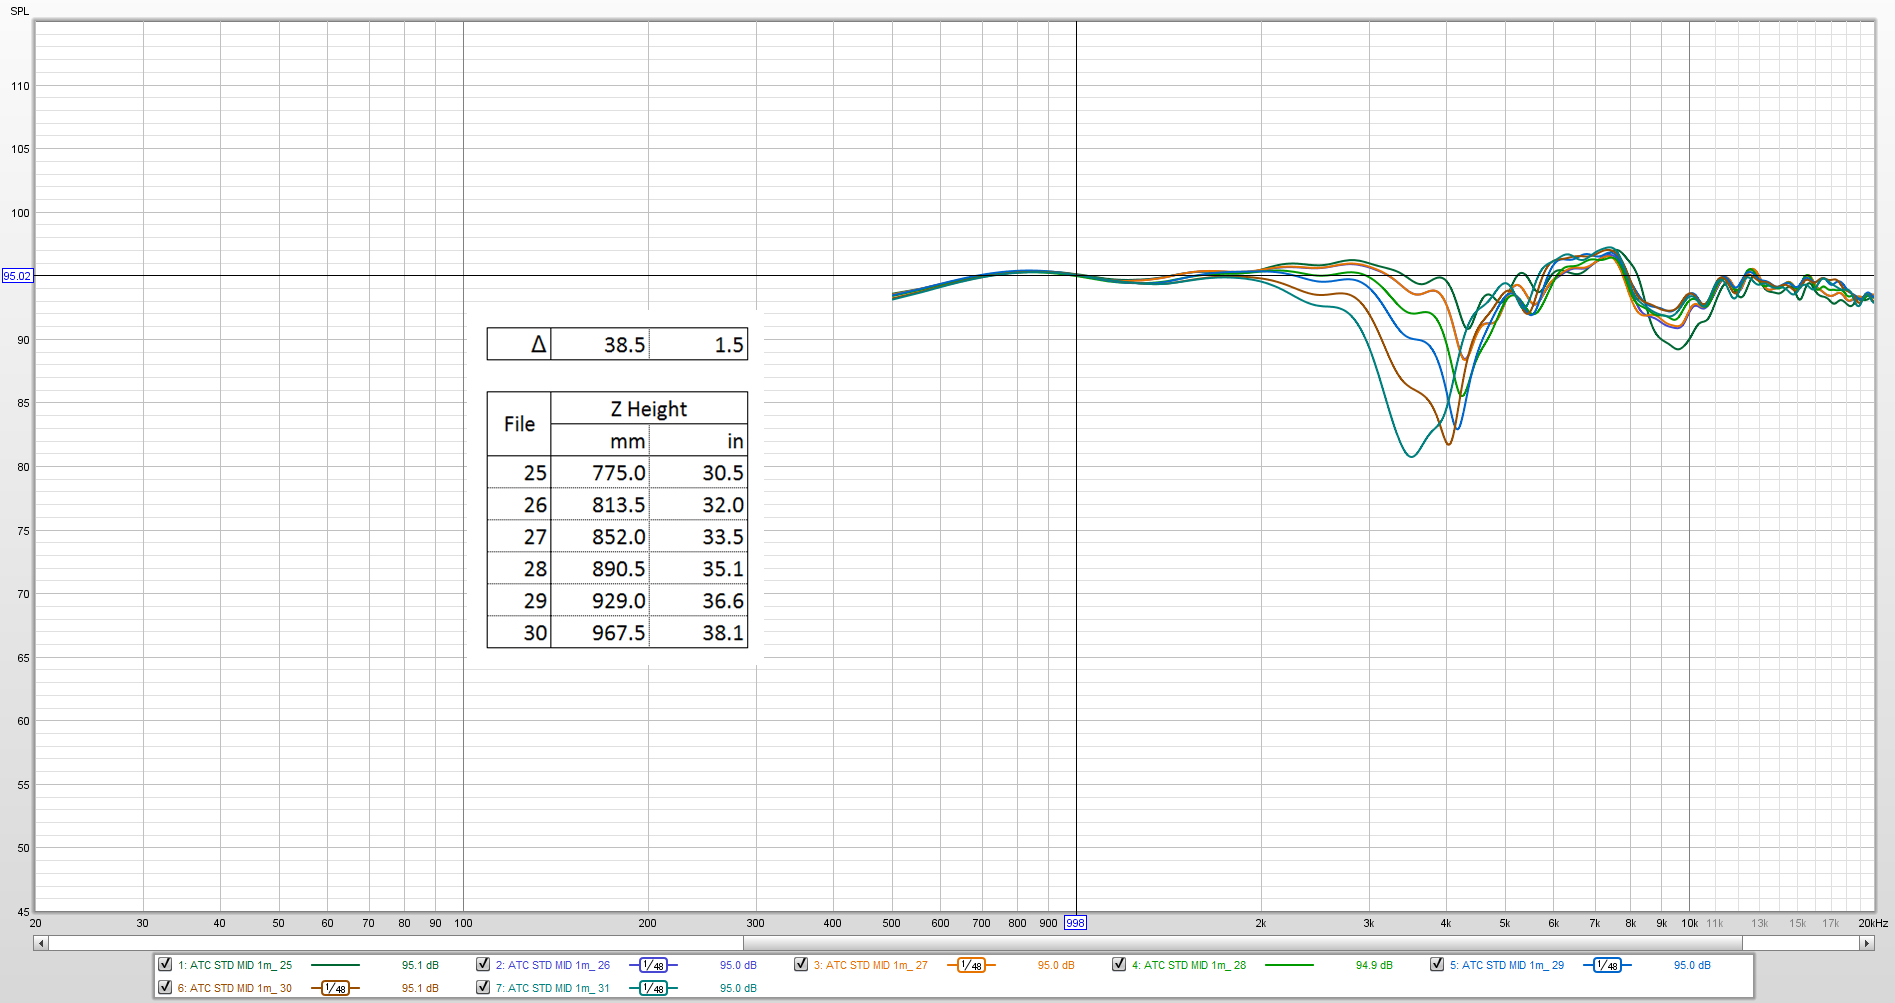This screenshot has height=1003, width=1895.
Task: Click the 95.0 dB reading of trace 5
Action: [1692, 965]
